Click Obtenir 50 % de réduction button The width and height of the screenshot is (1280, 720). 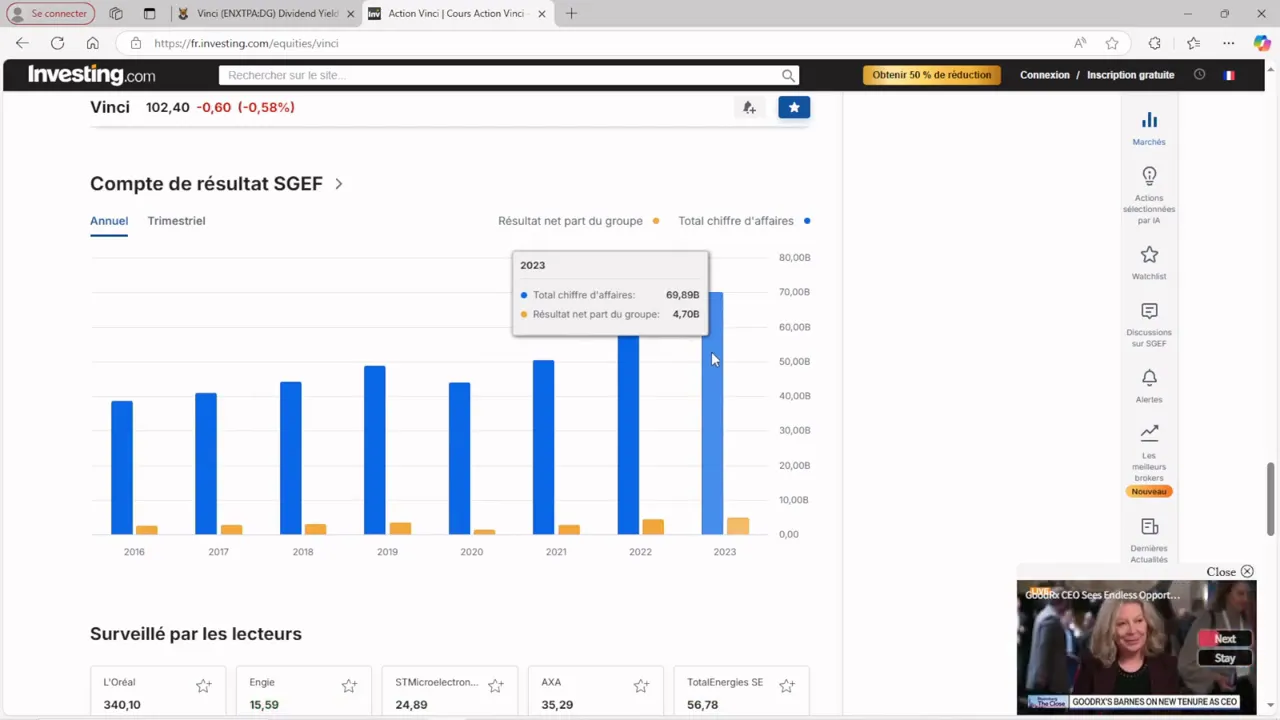[x=932, y=75]
